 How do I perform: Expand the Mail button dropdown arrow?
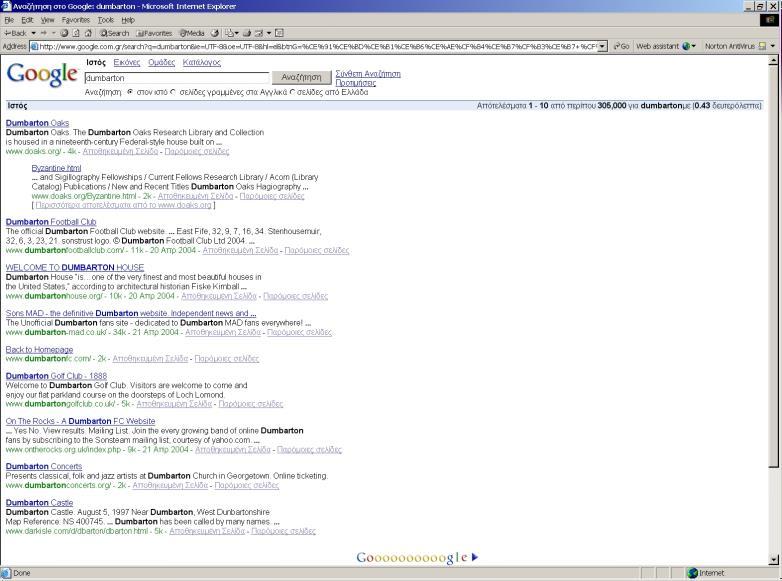click(236, 33)
